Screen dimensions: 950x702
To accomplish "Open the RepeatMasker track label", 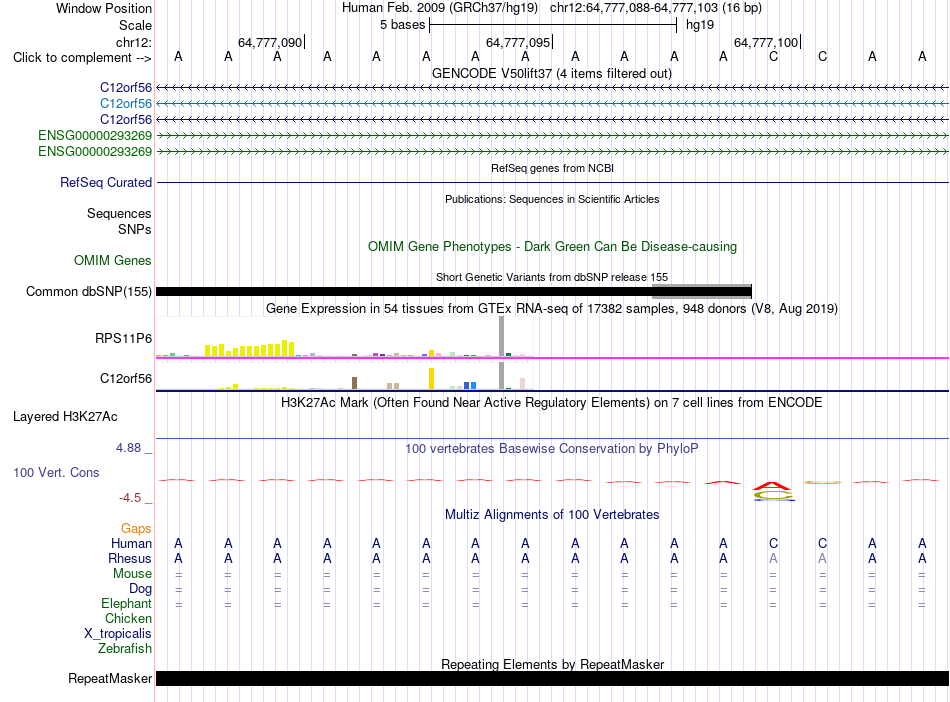I will [110, 678].
